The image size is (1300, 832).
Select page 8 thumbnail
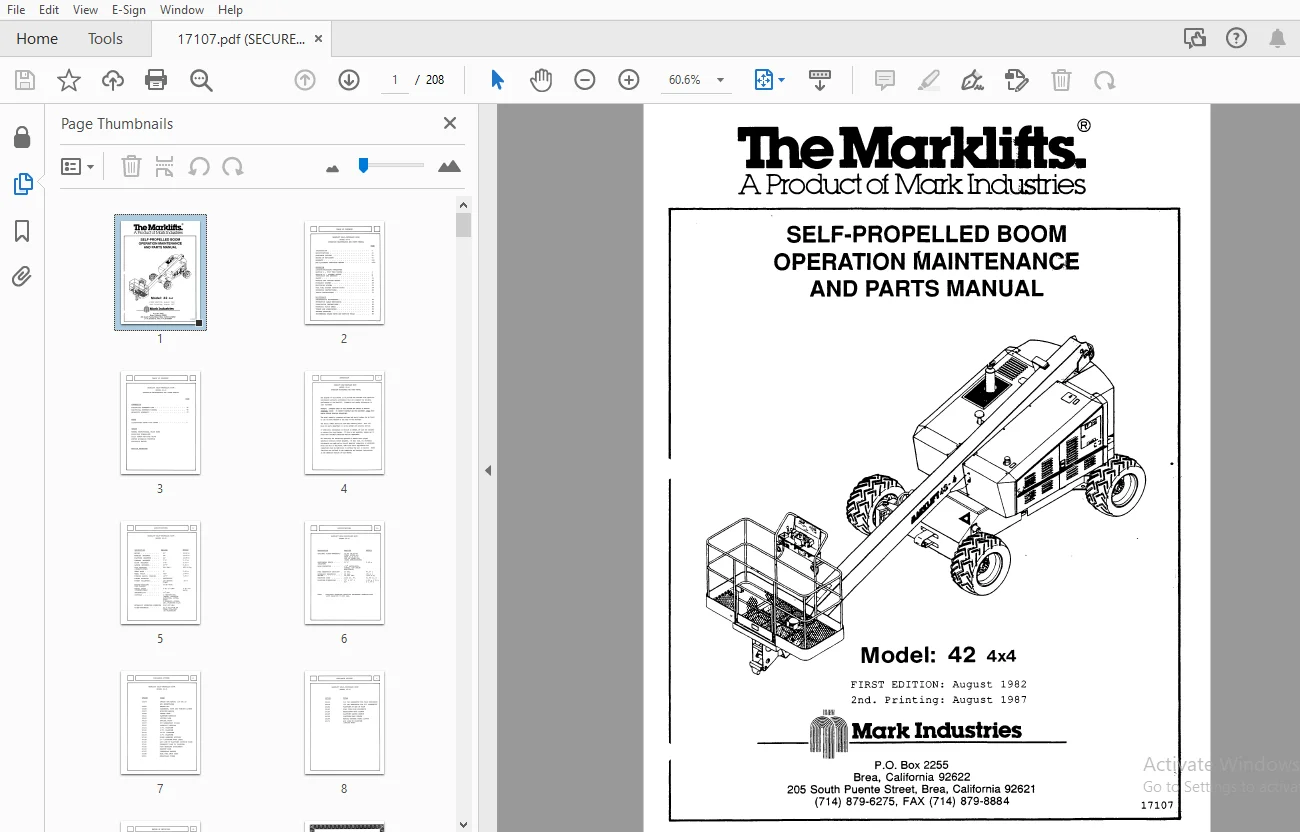(344, 723)
